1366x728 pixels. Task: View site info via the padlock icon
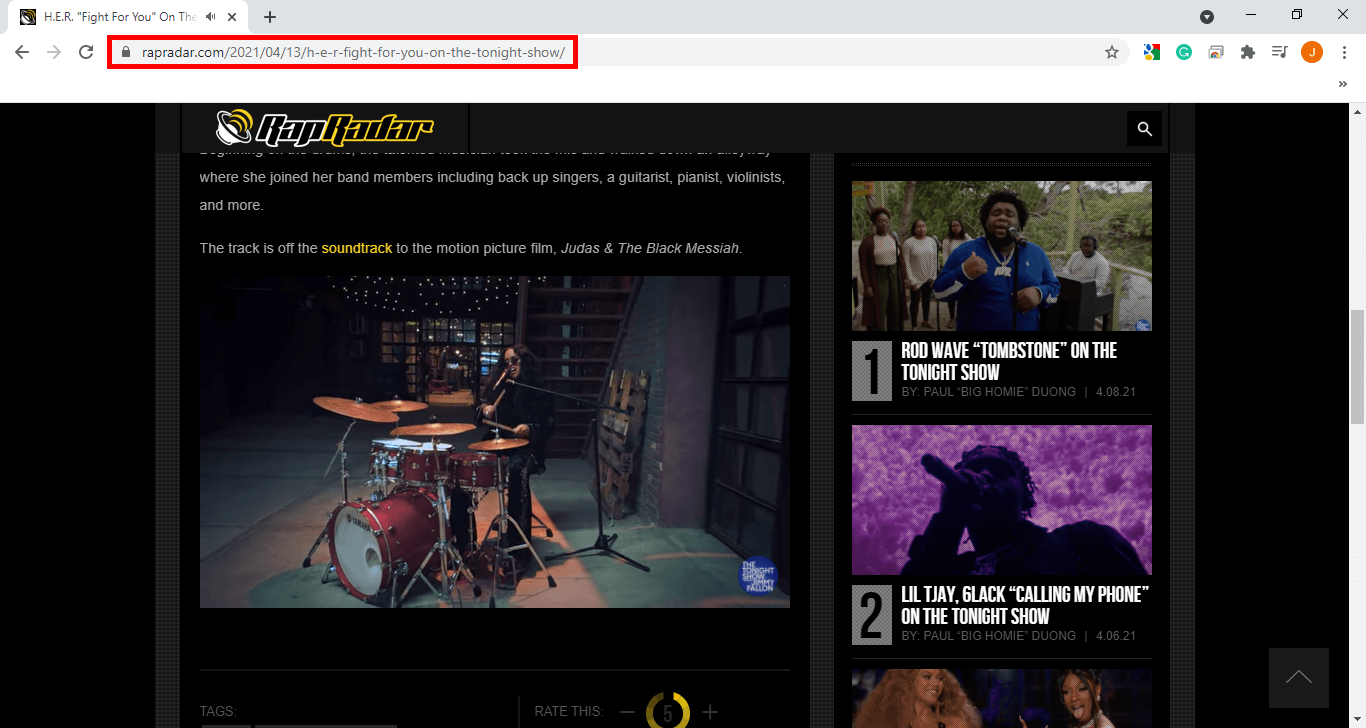pyautogui.click(x=125, y=52)
